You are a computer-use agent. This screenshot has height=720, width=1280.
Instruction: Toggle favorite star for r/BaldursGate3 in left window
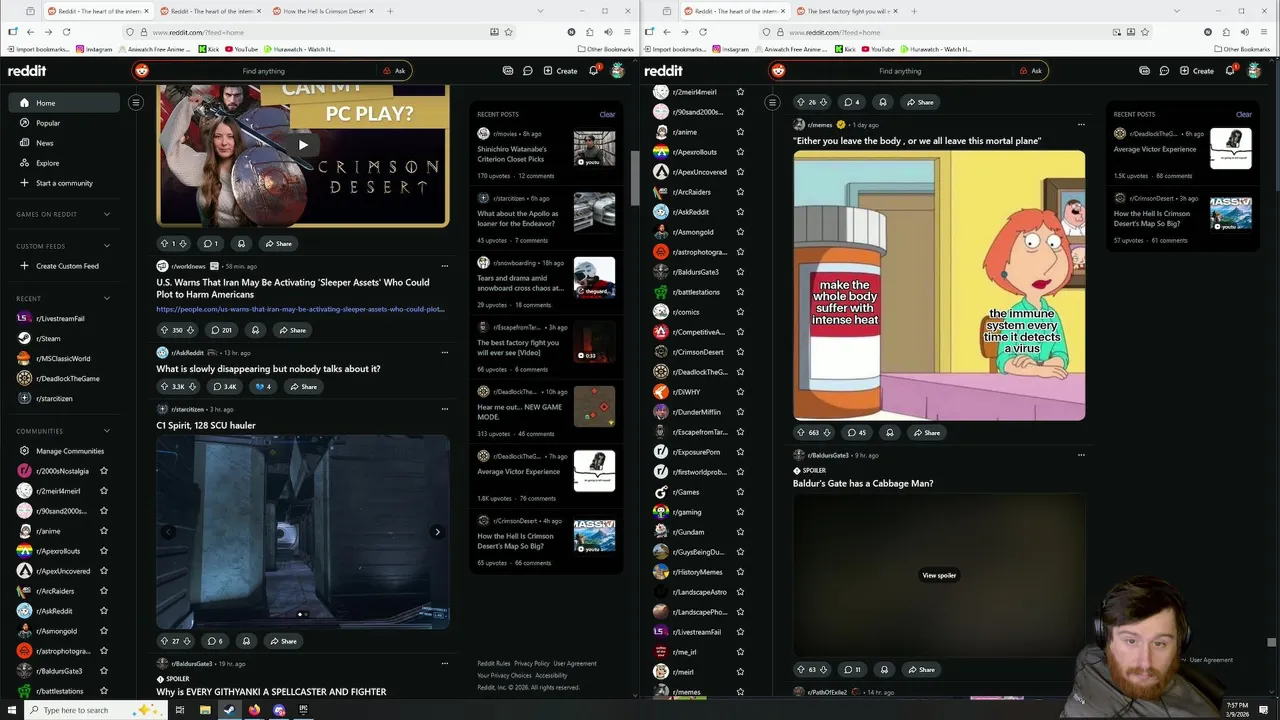(104, 671)
